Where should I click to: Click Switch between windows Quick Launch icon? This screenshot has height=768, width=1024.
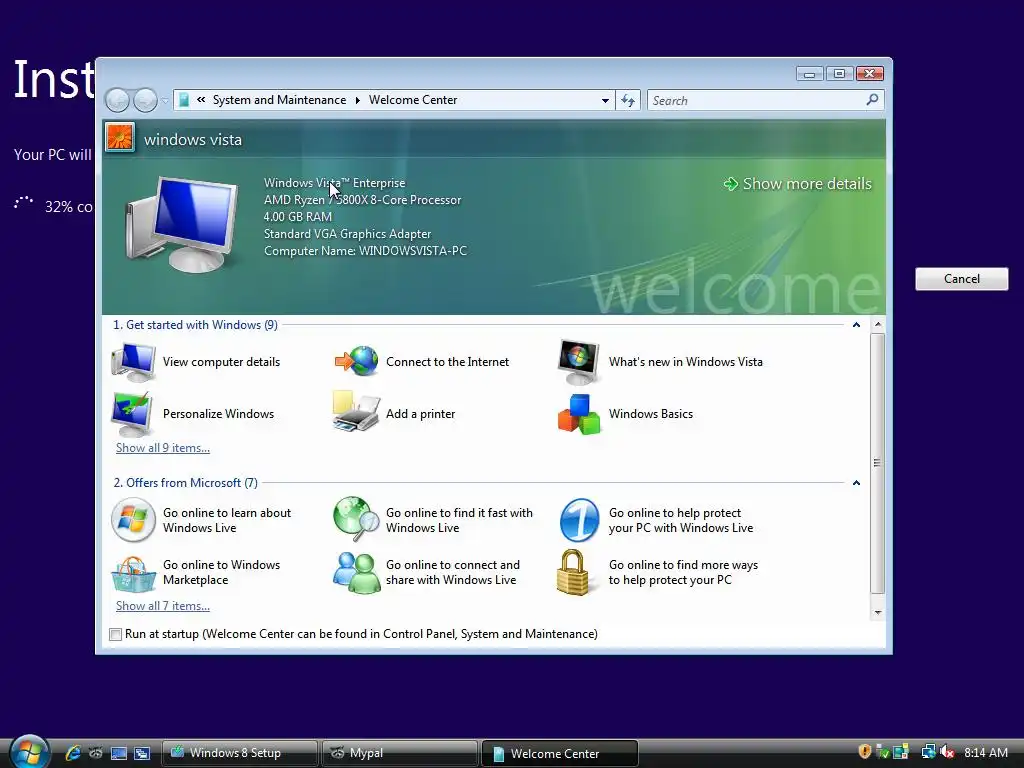(x=142, y=753)
